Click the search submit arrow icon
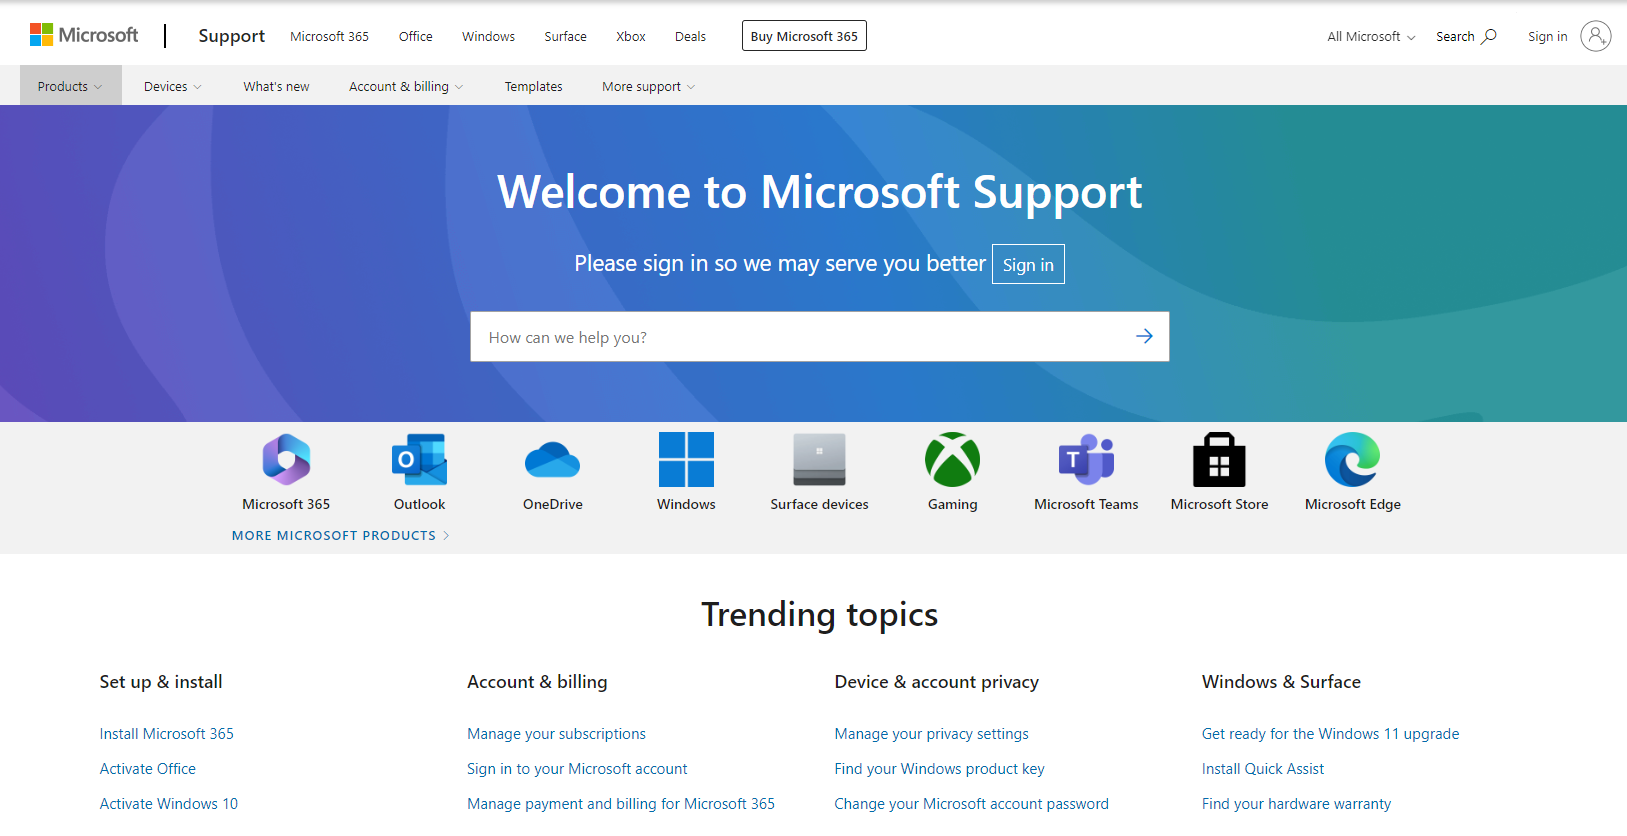Screen dimensions: 1627x836 [1144, 337]
